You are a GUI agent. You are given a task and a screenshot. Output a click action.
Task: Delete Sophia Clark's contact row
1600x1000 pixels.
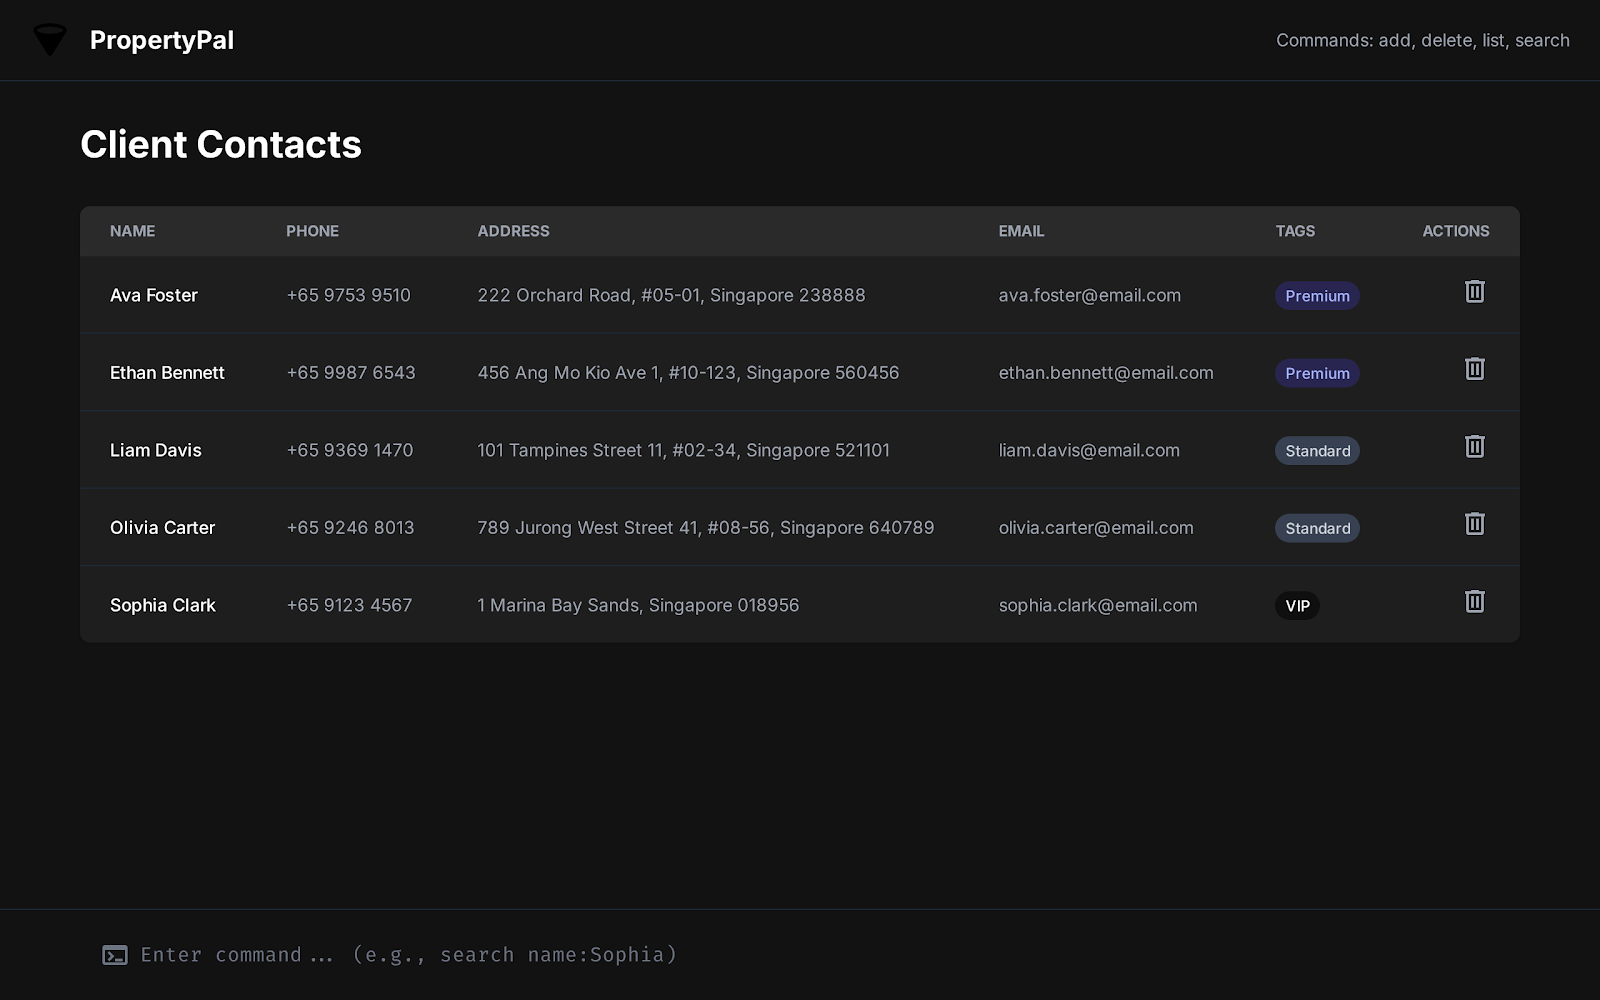pos(1474,602)
